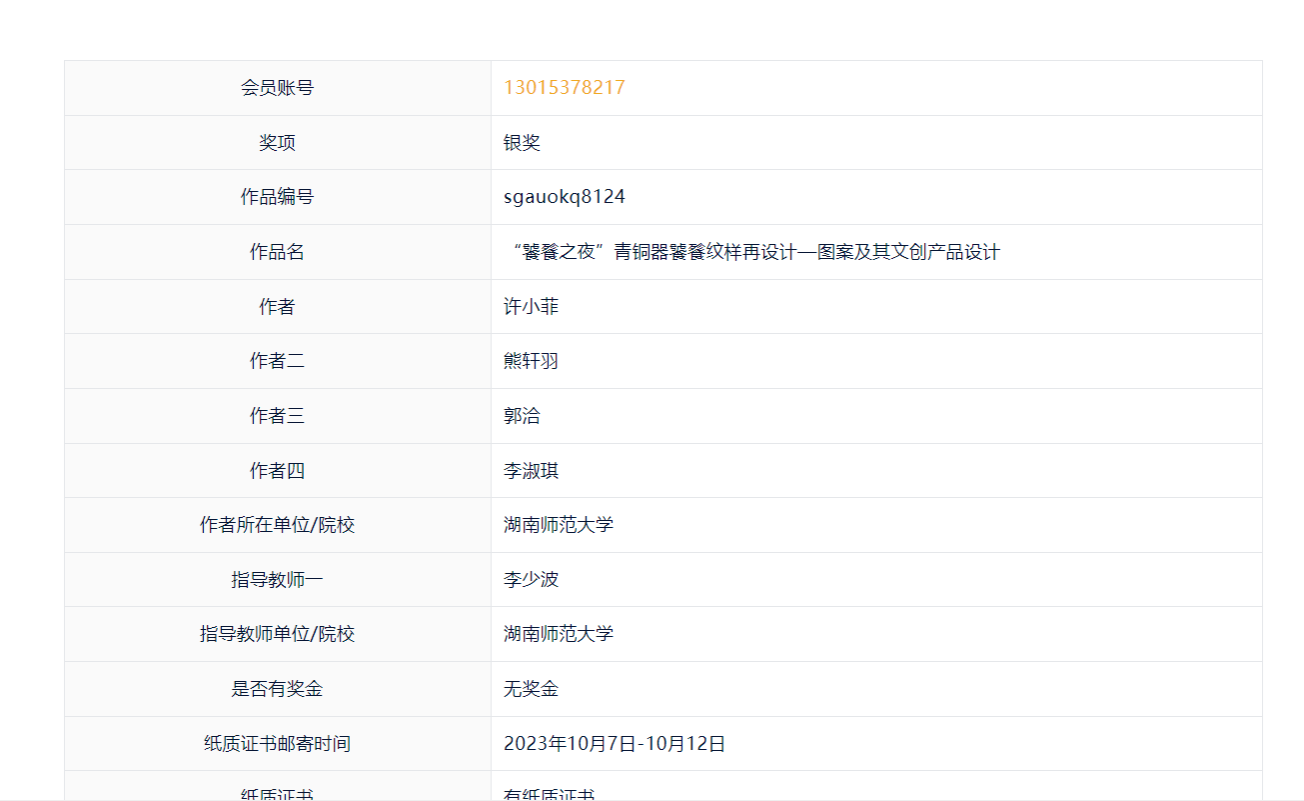Click the 作品编号 label cell
The height and width of the screenshot is (801, 1304).
277,197
